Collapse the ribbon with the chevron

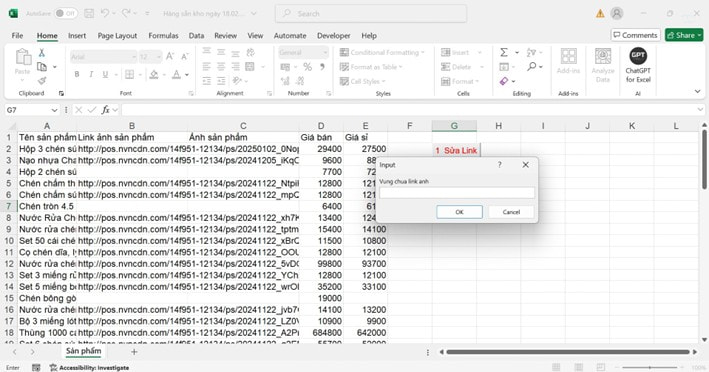pos(697,91)
